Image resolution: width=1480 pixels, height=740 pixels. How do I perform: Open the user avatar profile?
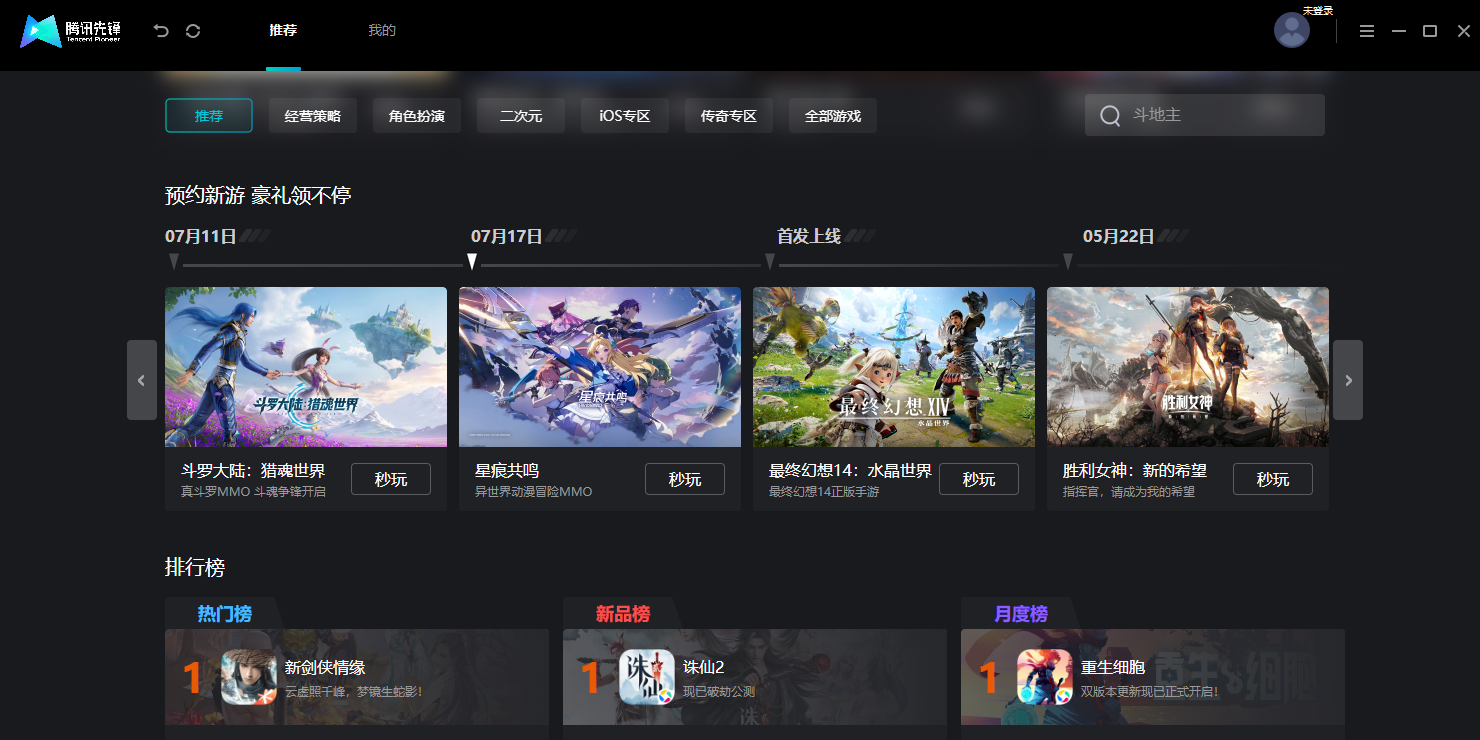click(1291, 31)
